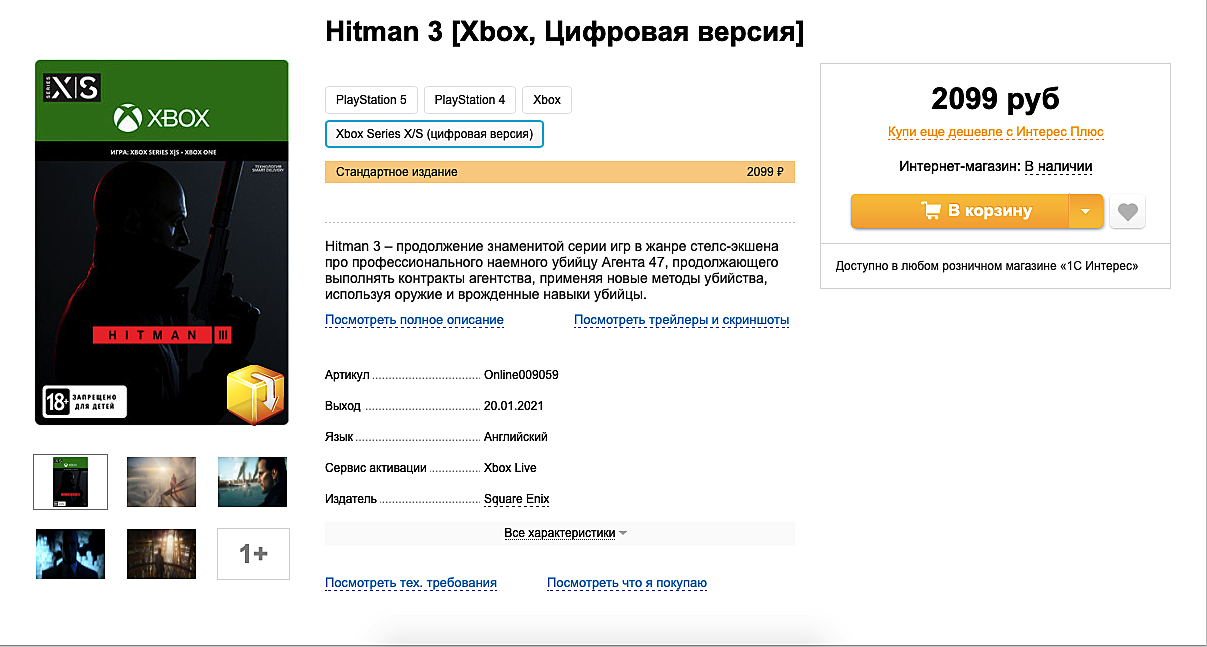Select PlayStation 5 platform option
The width and height of the screenshot is (1207, 647).
pyautogui.click(x=371, y=100)
